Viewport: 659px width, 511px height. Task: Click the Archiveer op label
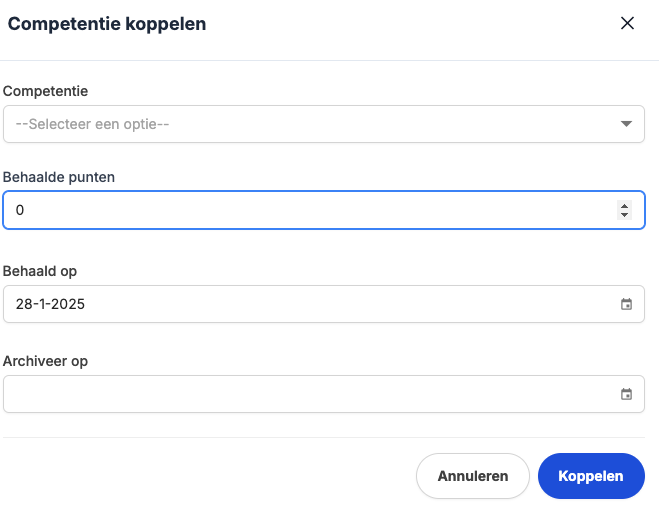tap(45, 361)
